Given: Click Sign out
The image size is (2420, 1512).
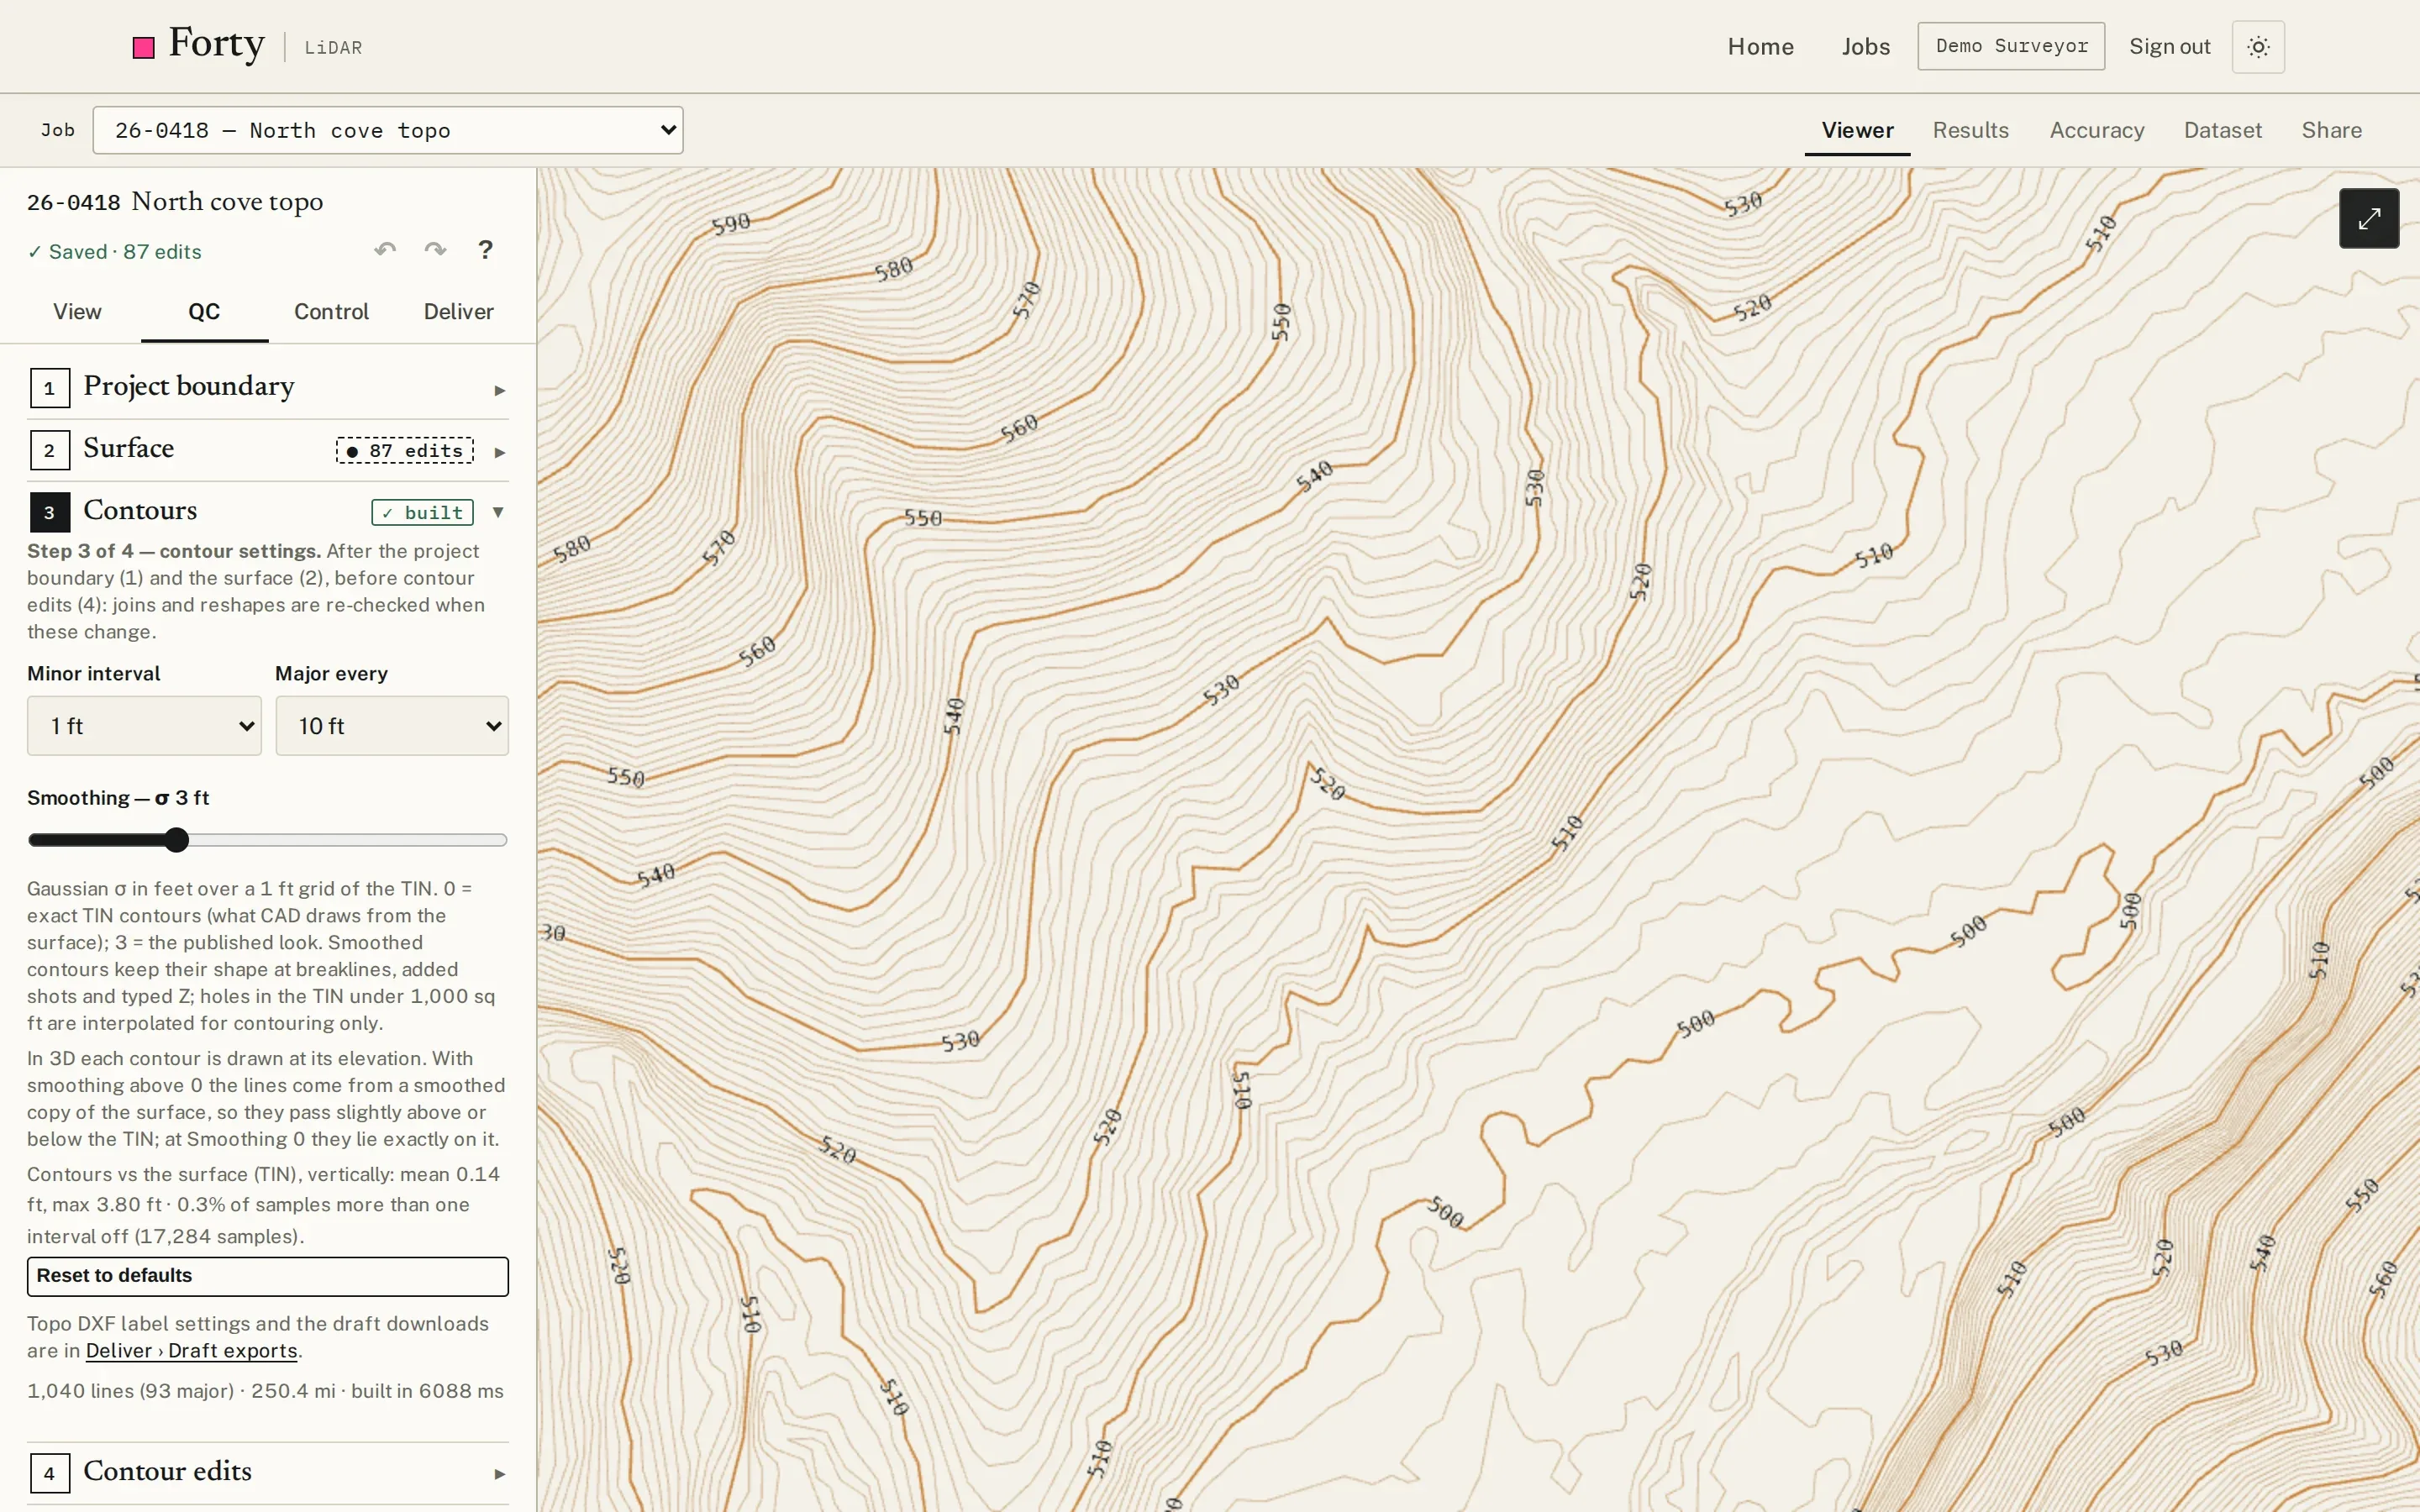Looking at the screenshot, I should pyautogui.click(x=2169, y=47).
